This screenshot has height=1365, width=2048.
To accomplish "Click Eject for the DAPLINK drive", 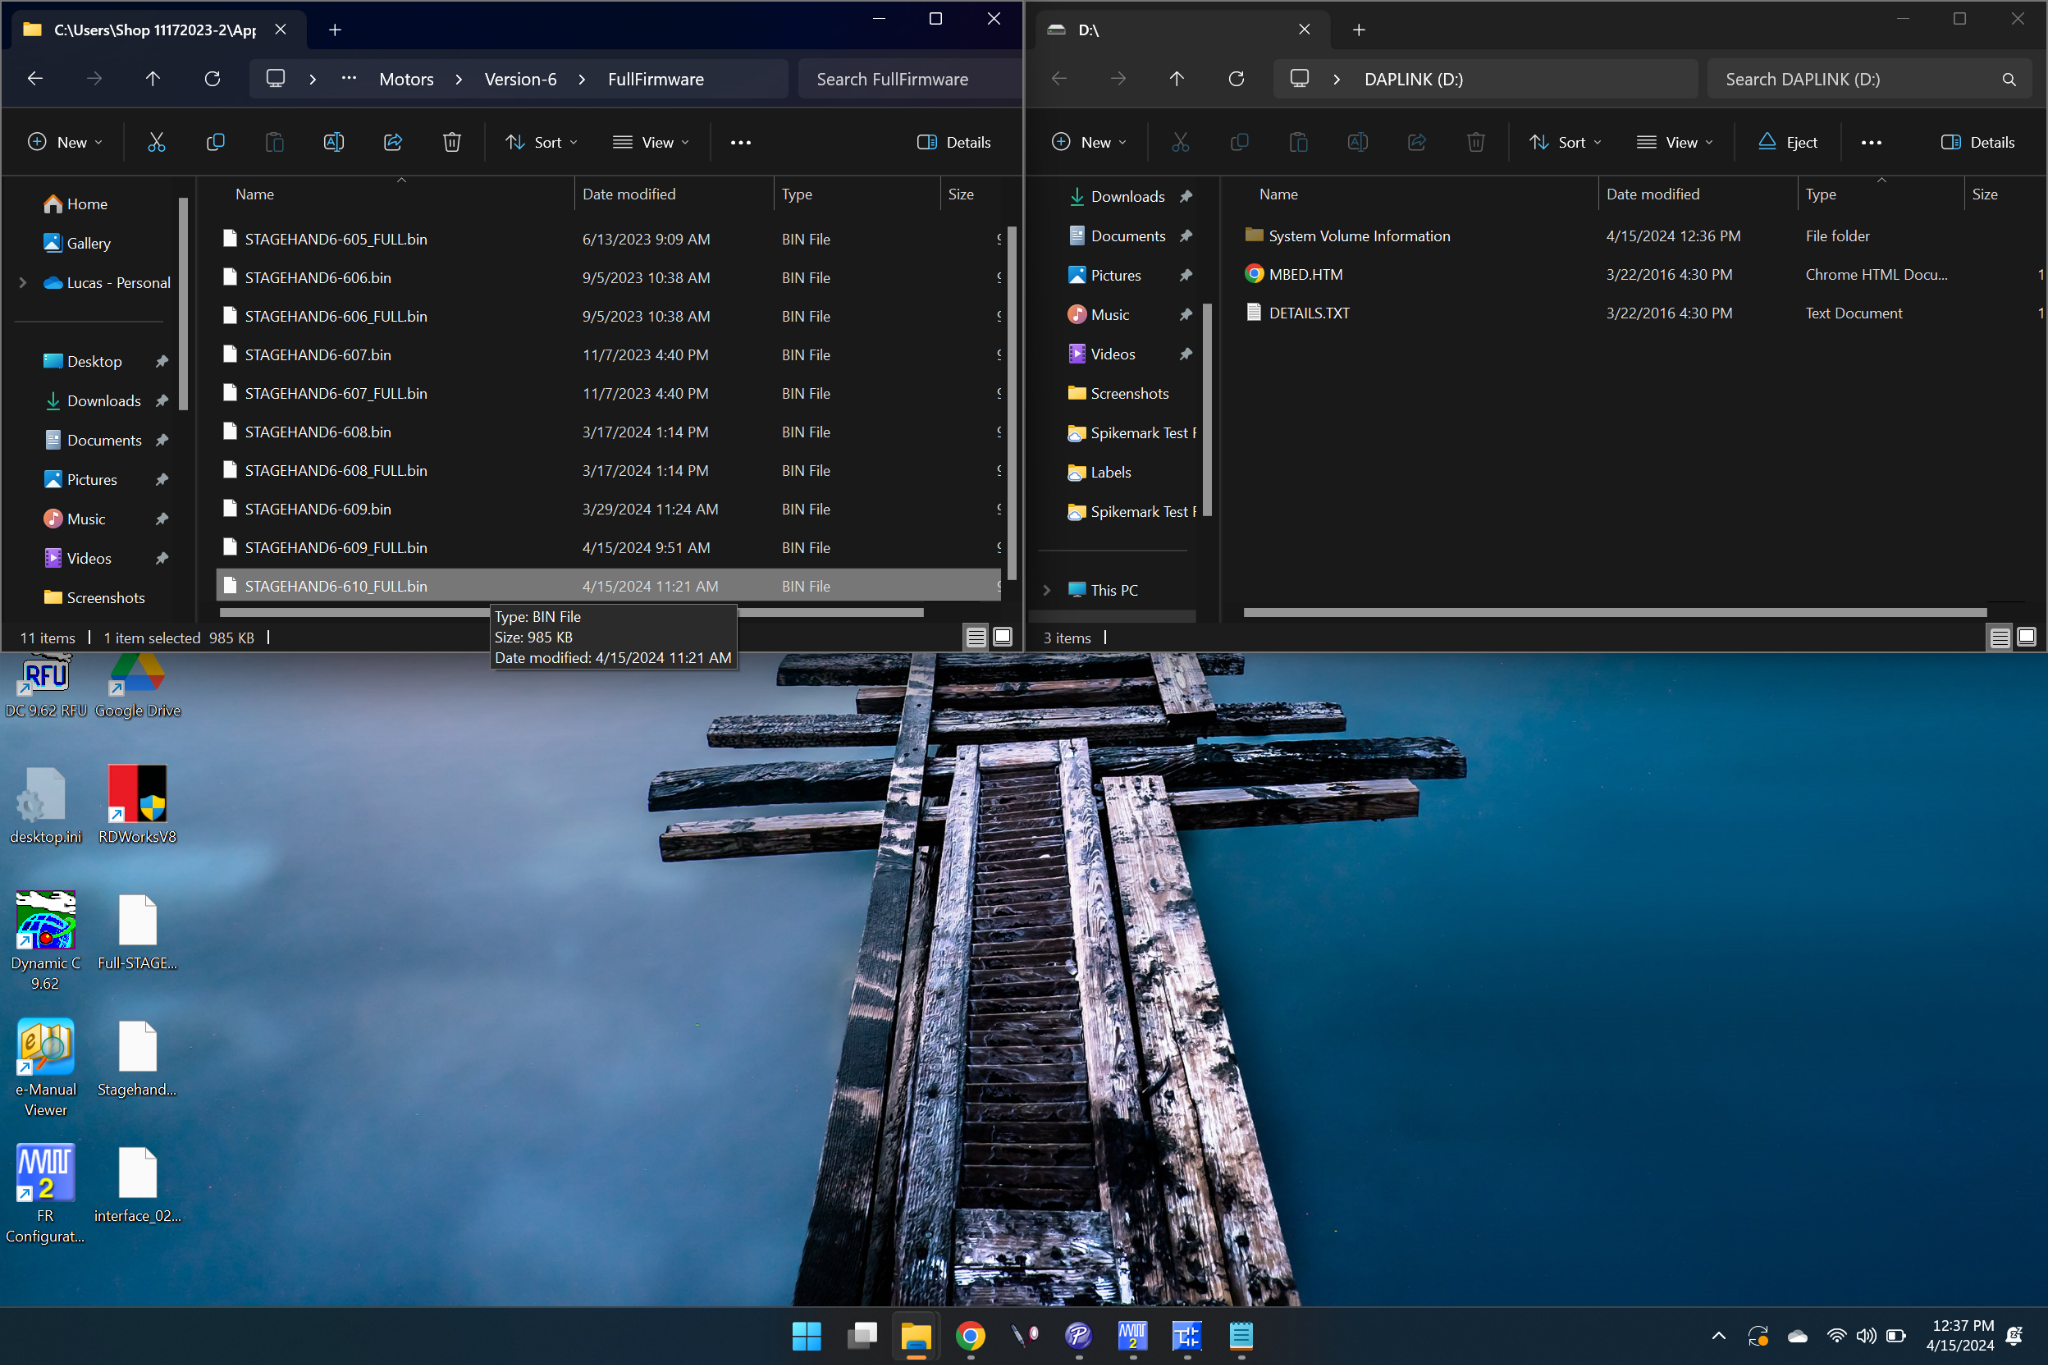I will pos(1788,142).
